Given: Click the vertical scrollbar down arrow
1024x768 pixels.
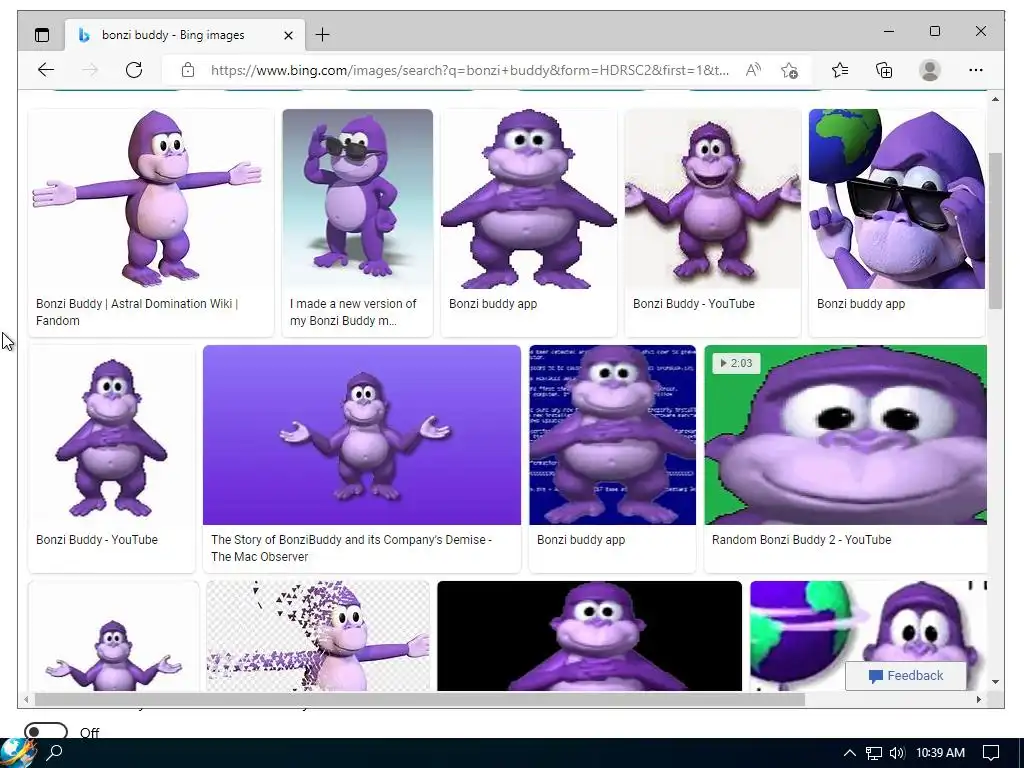Looking at the screenshot, I should tap(995, 682).
